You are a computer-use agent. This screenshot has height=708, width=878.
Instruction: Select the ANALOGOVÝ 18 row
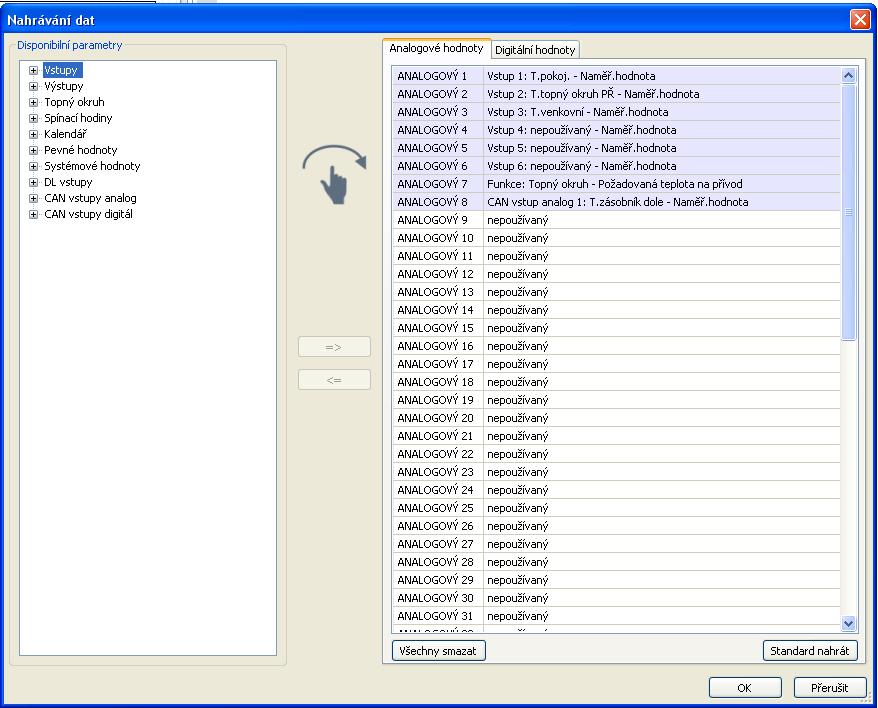pyautogui.click(x=617, y=381)
